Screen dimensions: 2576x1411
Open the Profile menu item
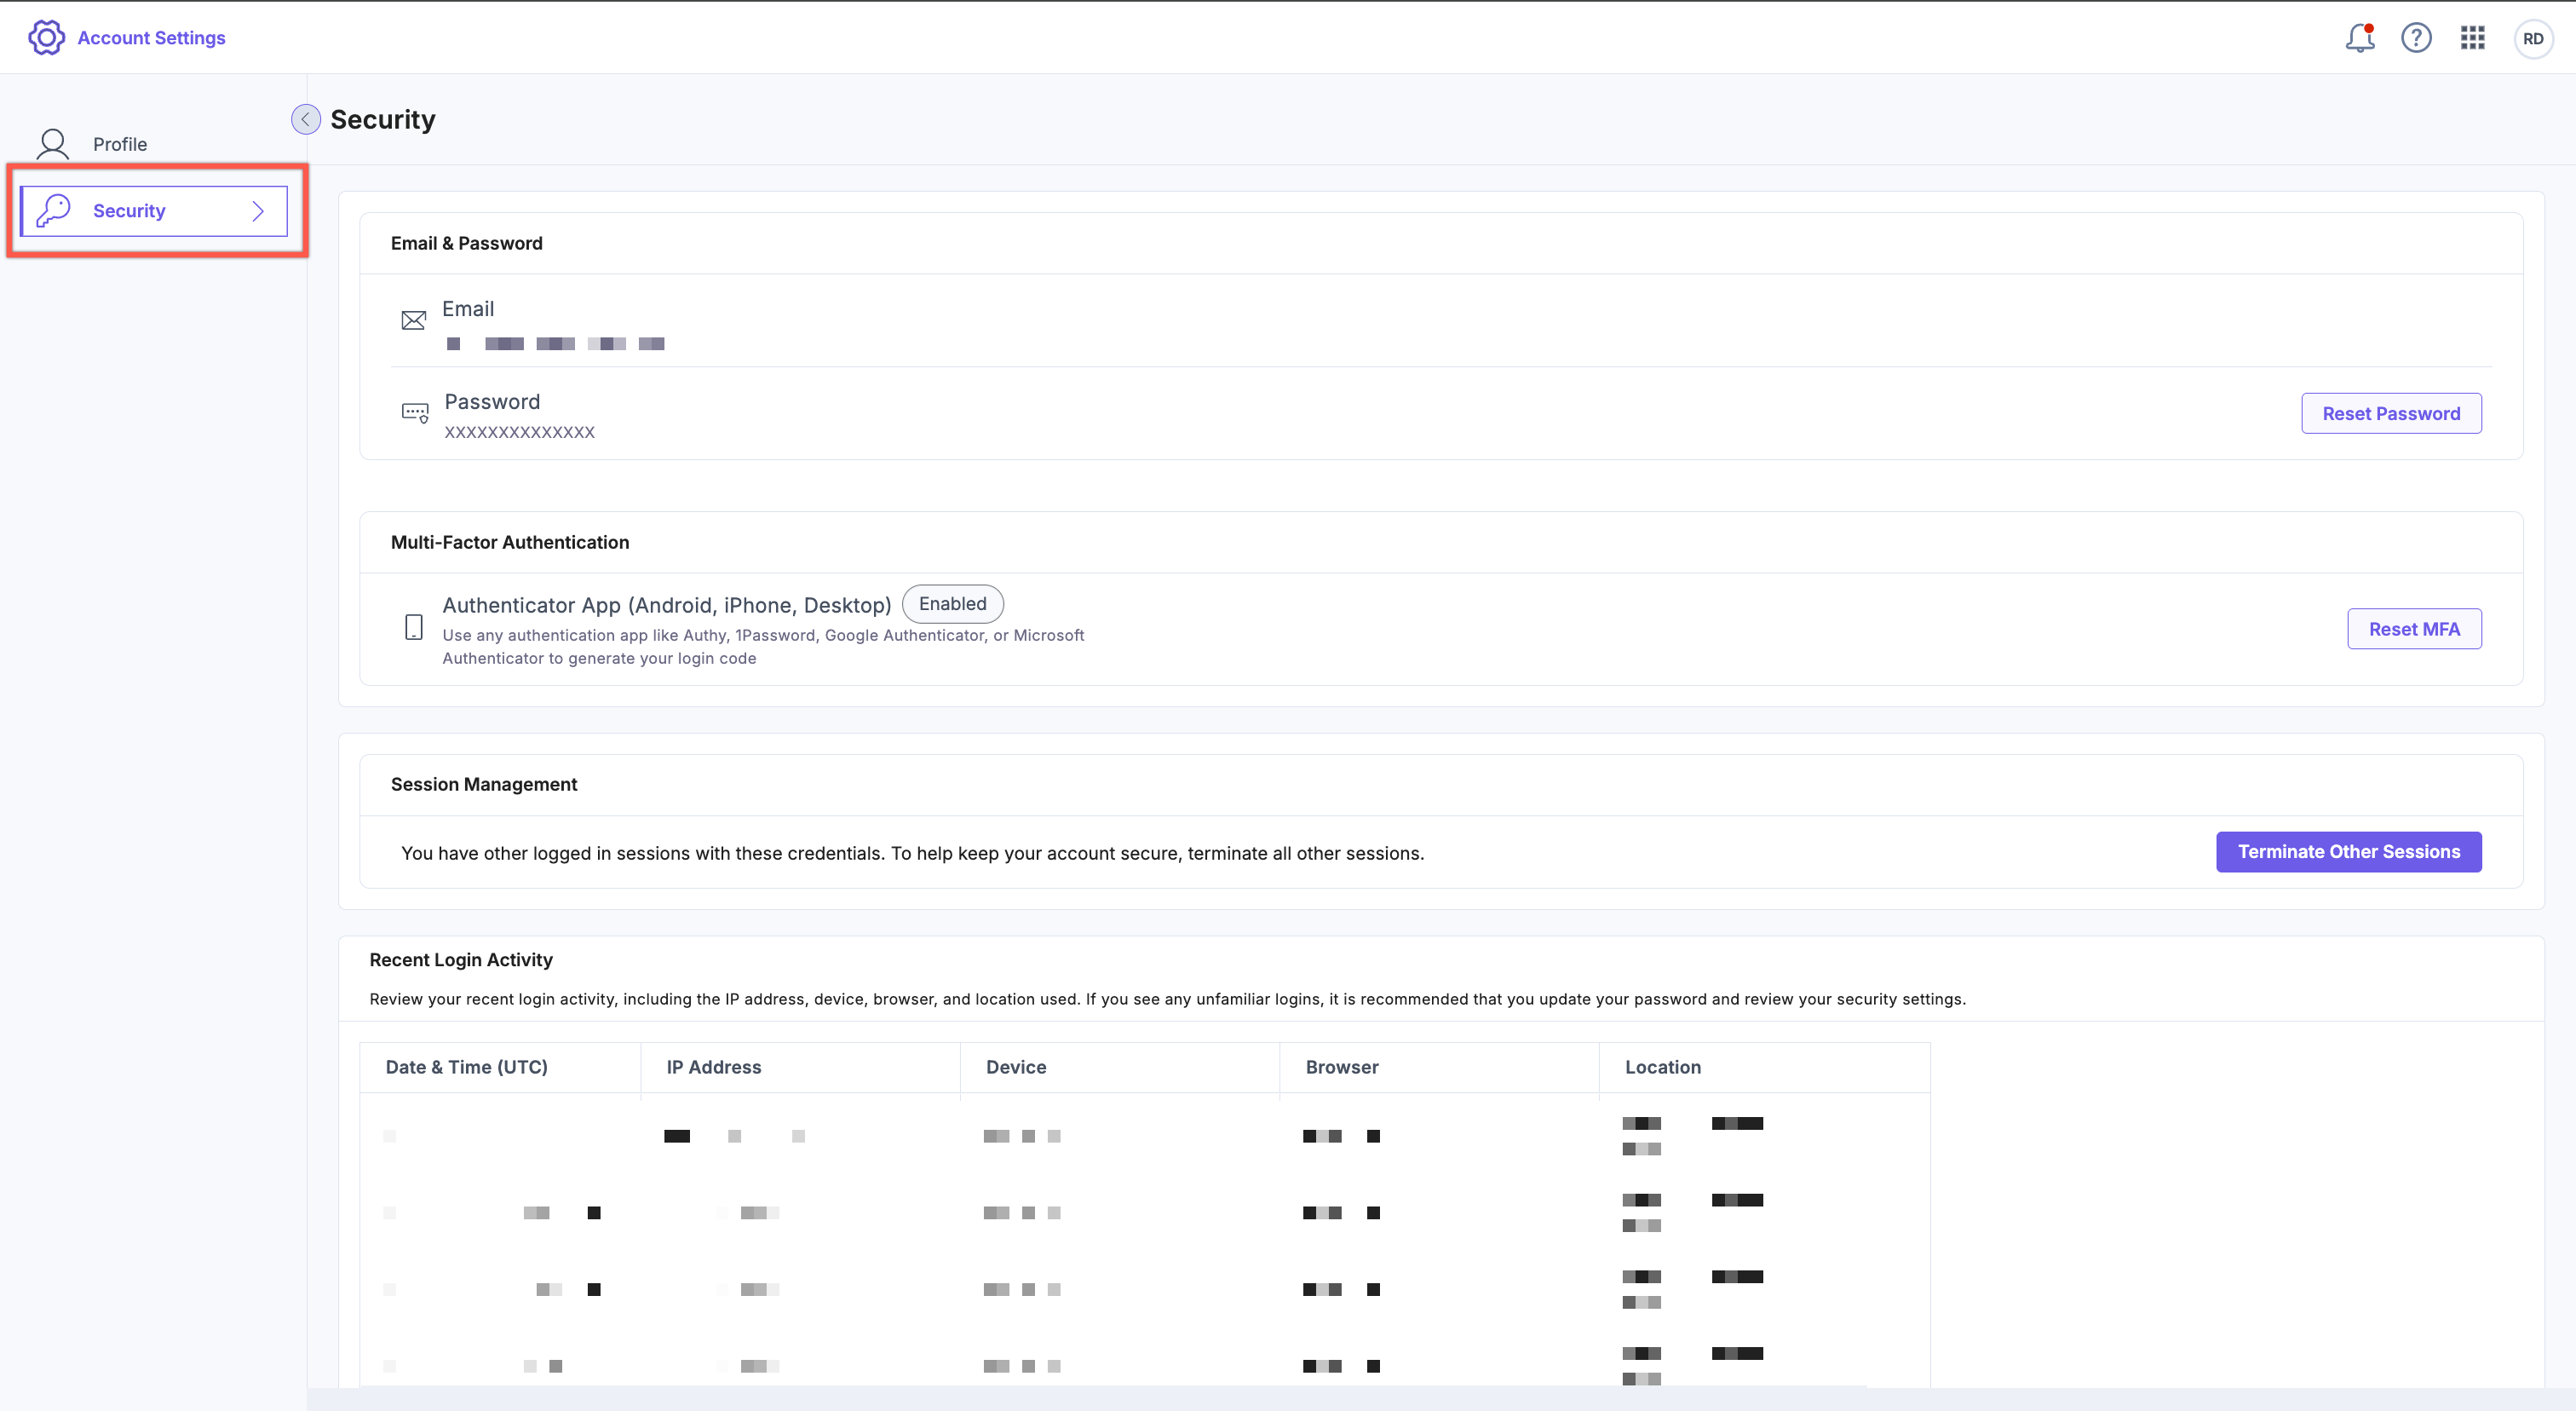tap(120, 144)
